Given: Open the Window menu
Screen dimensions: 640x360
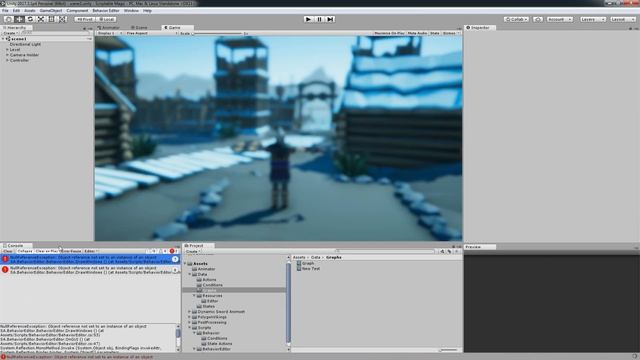Looking at the screenshot, I should point(131,11).
